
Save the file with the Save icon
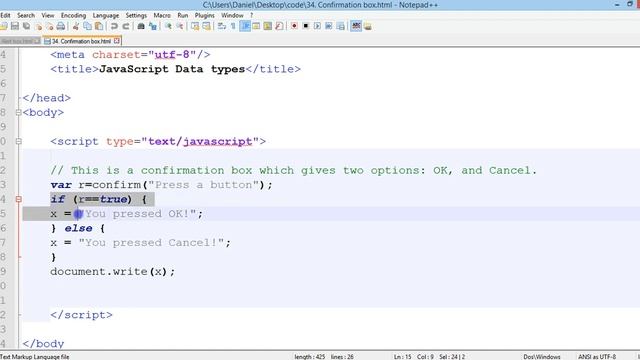(15, 26)
